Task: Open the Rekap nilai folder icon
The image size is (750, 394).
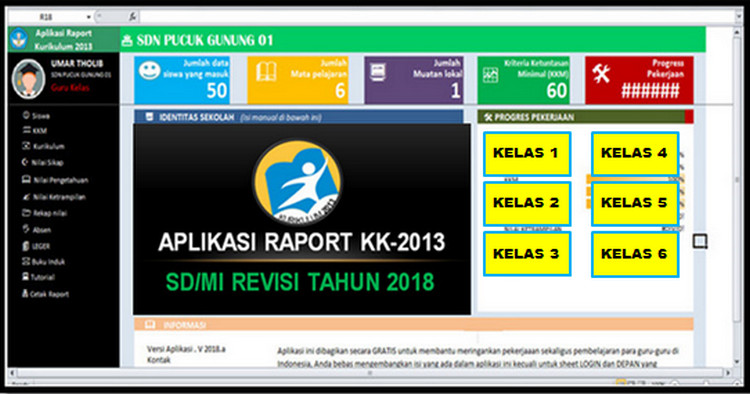Action: pos(26,213)
